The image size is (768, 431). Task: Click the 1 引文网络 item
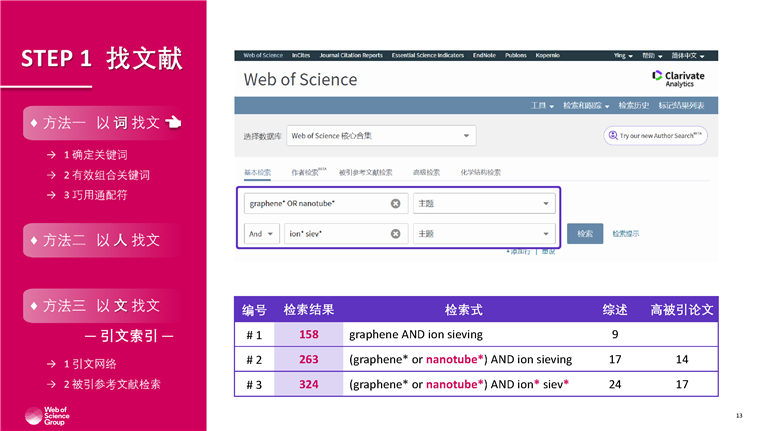pyautogui.click(x=90, y=364)
